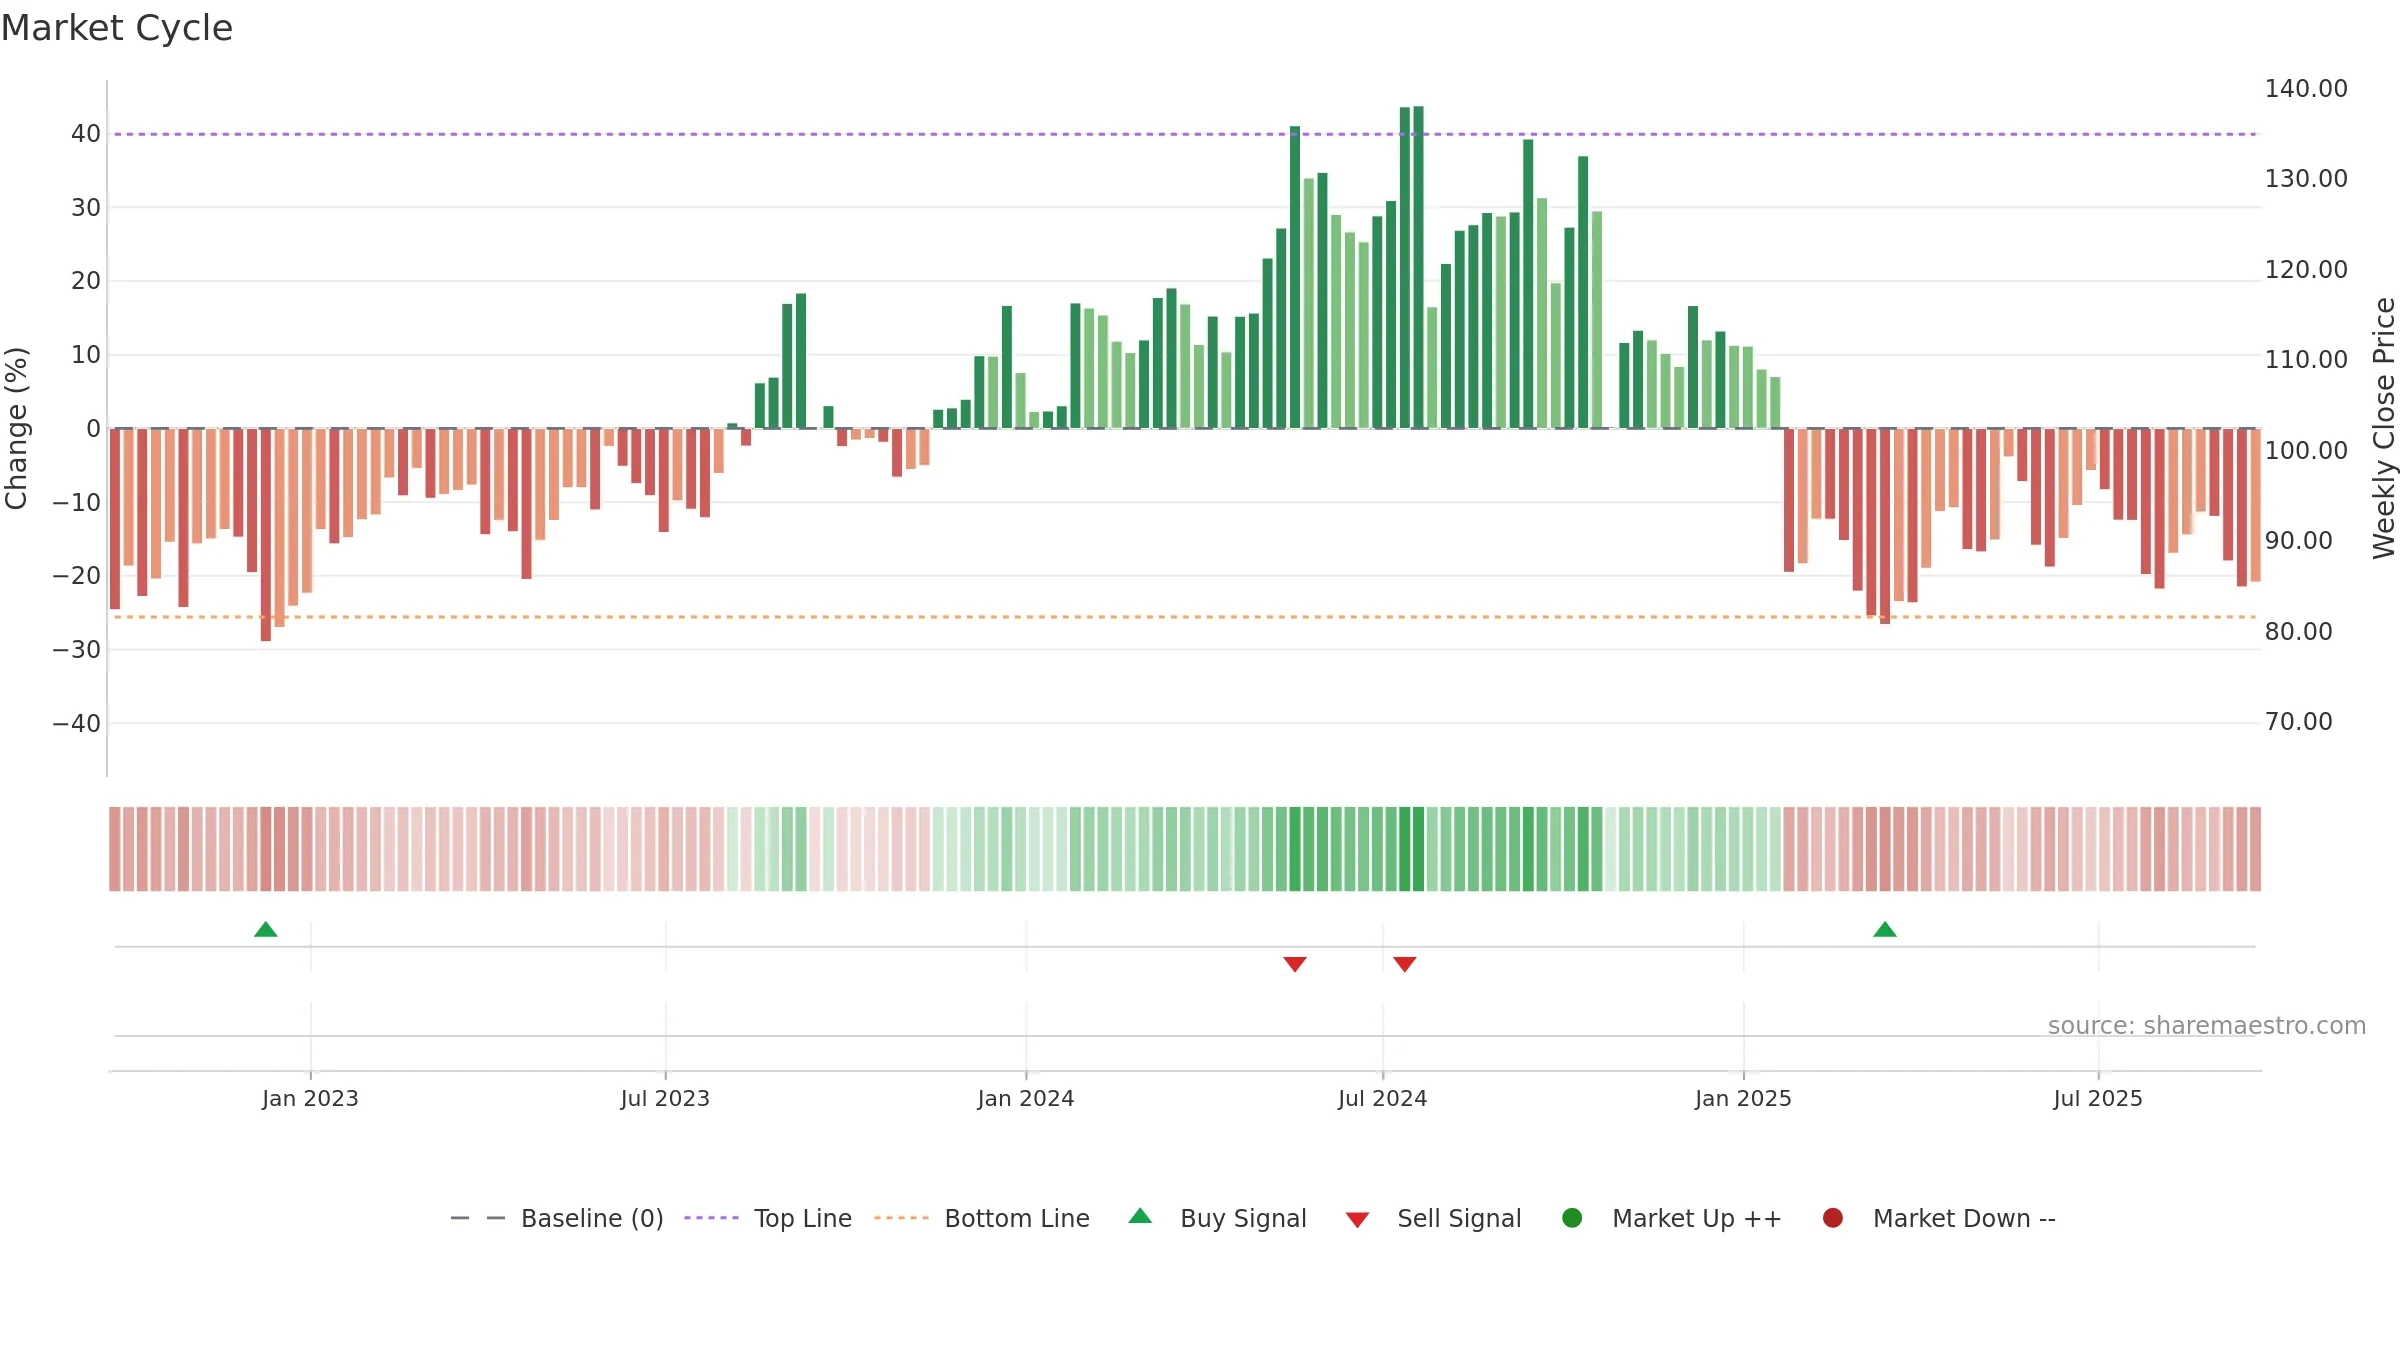2400x1350 pixels.
Task: Click the source: sharemaestro.com text
Action: (x=2207, y=1025)
